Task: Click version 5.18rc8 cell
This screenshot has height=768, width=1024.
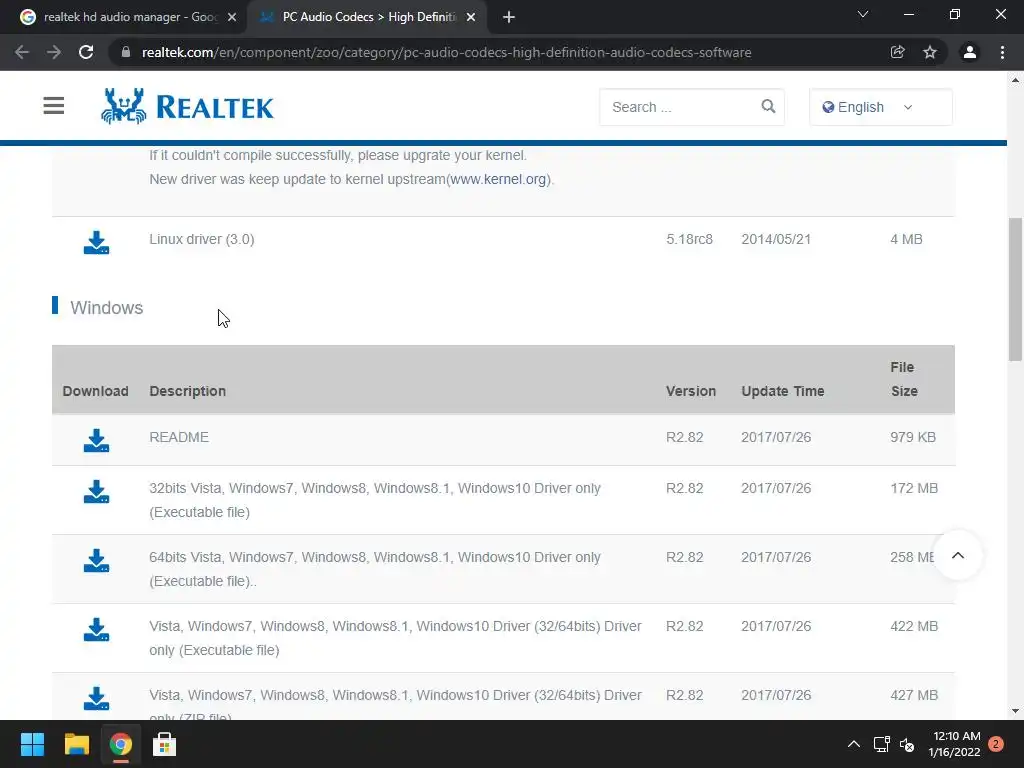Action: coord(690,239)
